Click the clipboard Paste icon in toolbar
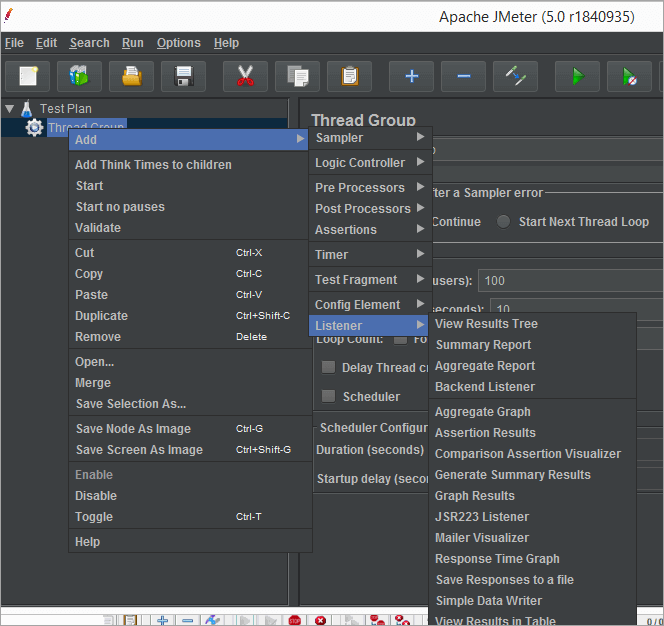 tap(349, 77)
